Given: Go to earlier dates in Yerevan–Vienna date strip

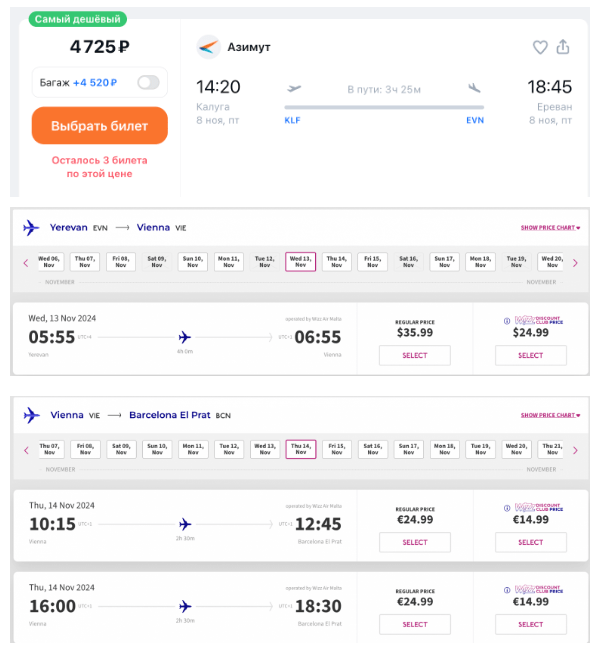Looking at the screenshot, I should pyautogui.click(x=26, y=263).
